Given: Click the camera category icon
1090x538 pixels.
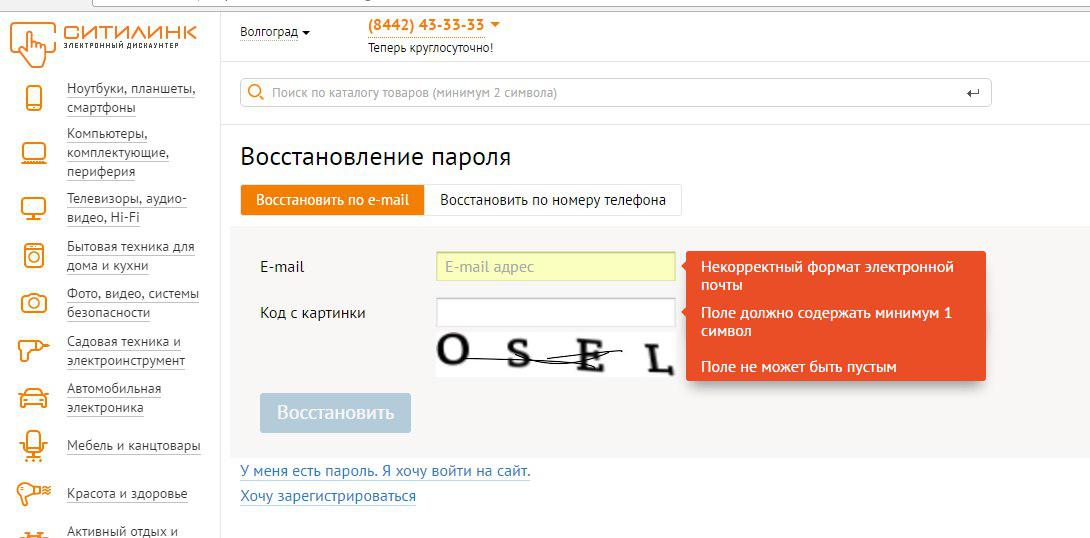Looking at the screenshot, I should [x=34, y=303].
